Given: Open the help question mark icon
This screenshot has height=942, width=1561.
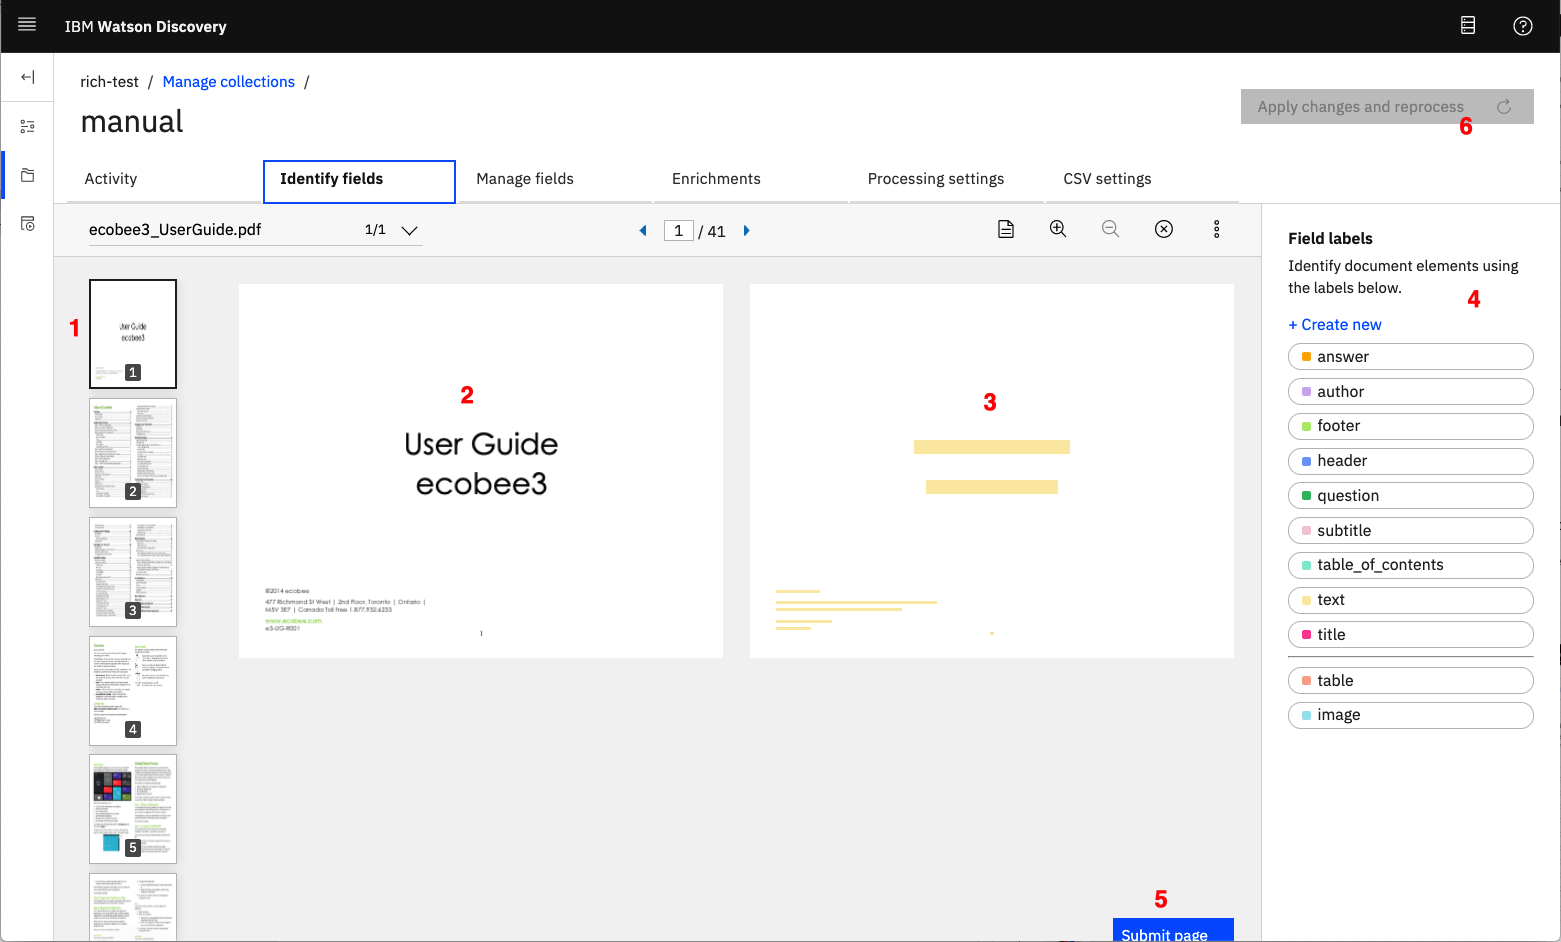Looking at the screenshot, I should [x=1522, y=26].
